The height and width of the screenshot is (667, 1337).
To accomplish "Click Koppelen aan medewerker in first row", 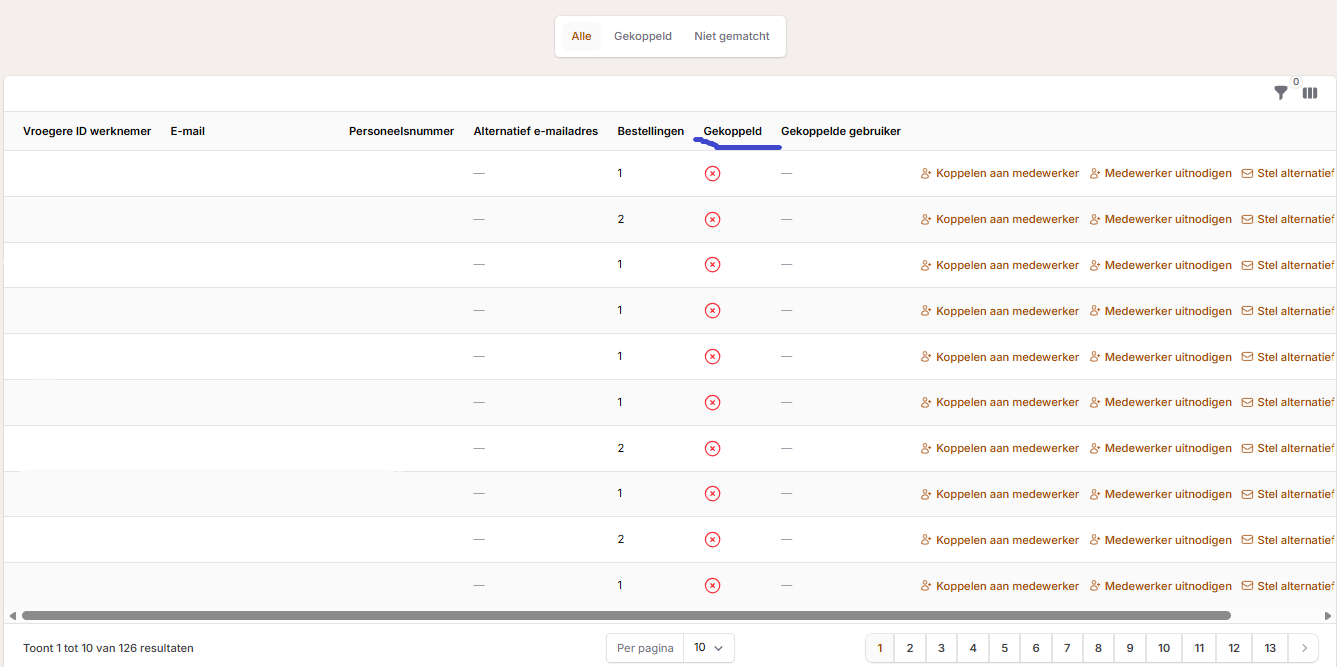I will (1000, 174).
